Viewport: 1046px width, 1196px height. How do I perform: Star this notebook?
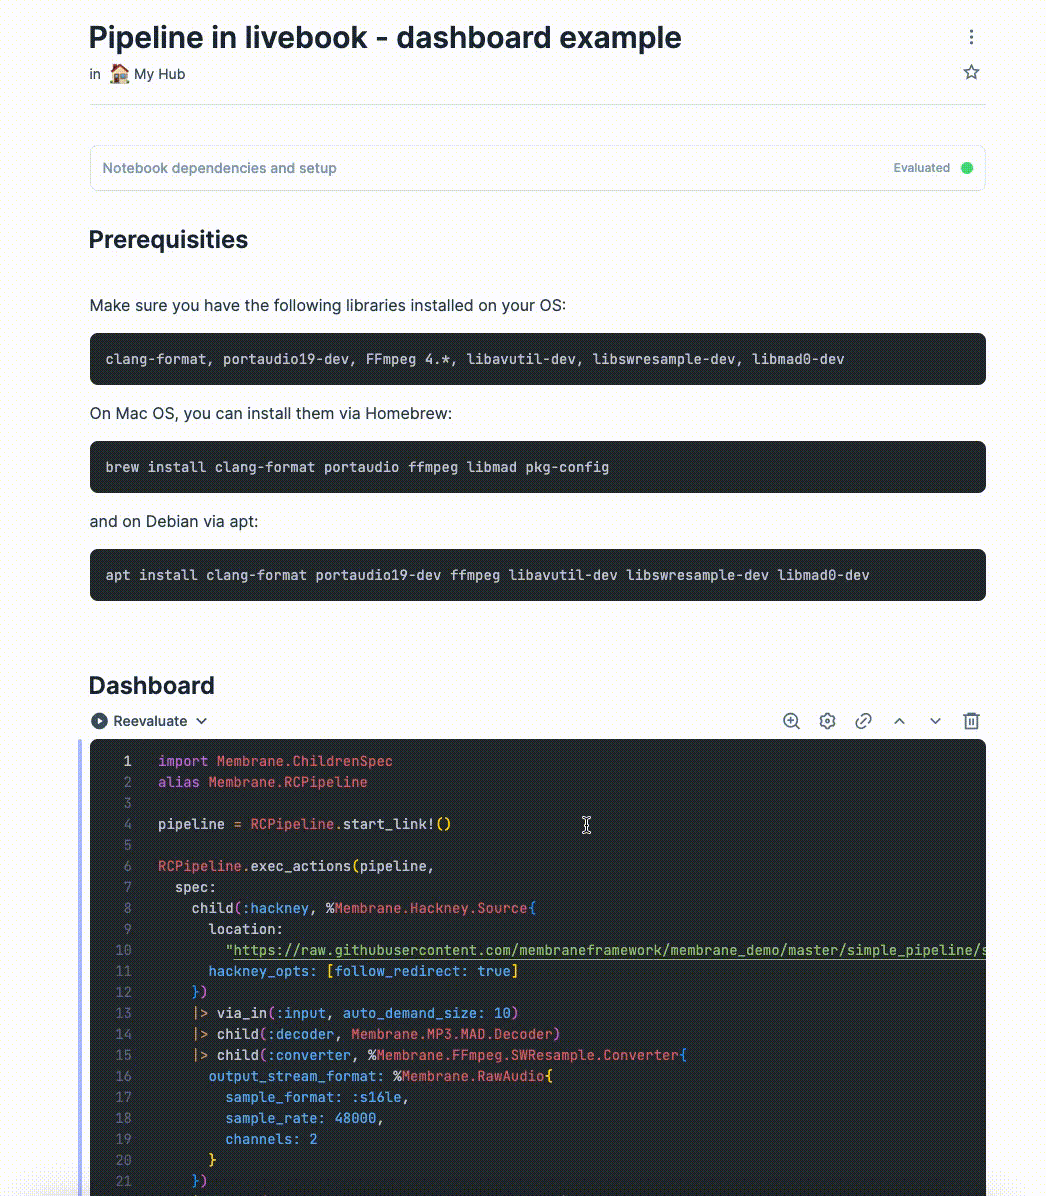(971, 72)
